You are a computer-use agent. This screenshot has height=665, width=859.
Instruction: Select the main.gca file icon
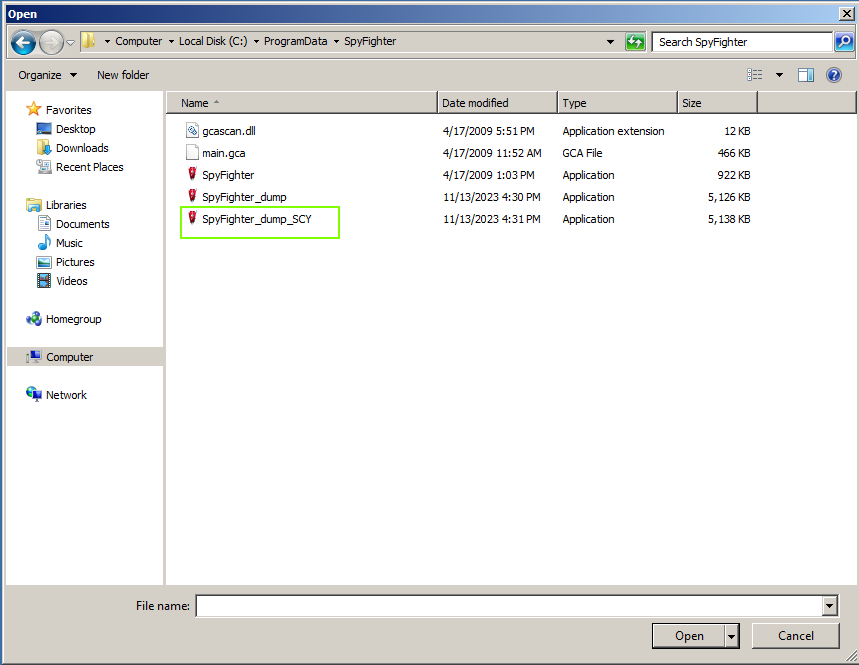click(192, 153)
